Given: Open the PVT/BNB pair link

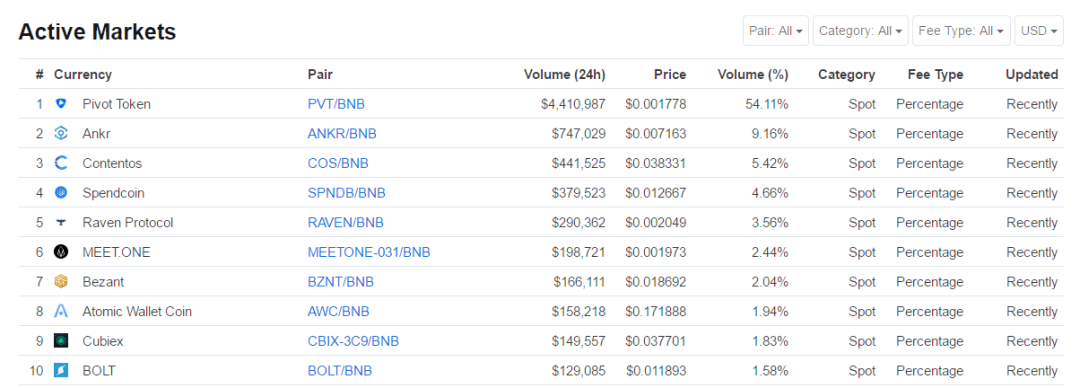Looking at the screenshot, I should [336, 104].
